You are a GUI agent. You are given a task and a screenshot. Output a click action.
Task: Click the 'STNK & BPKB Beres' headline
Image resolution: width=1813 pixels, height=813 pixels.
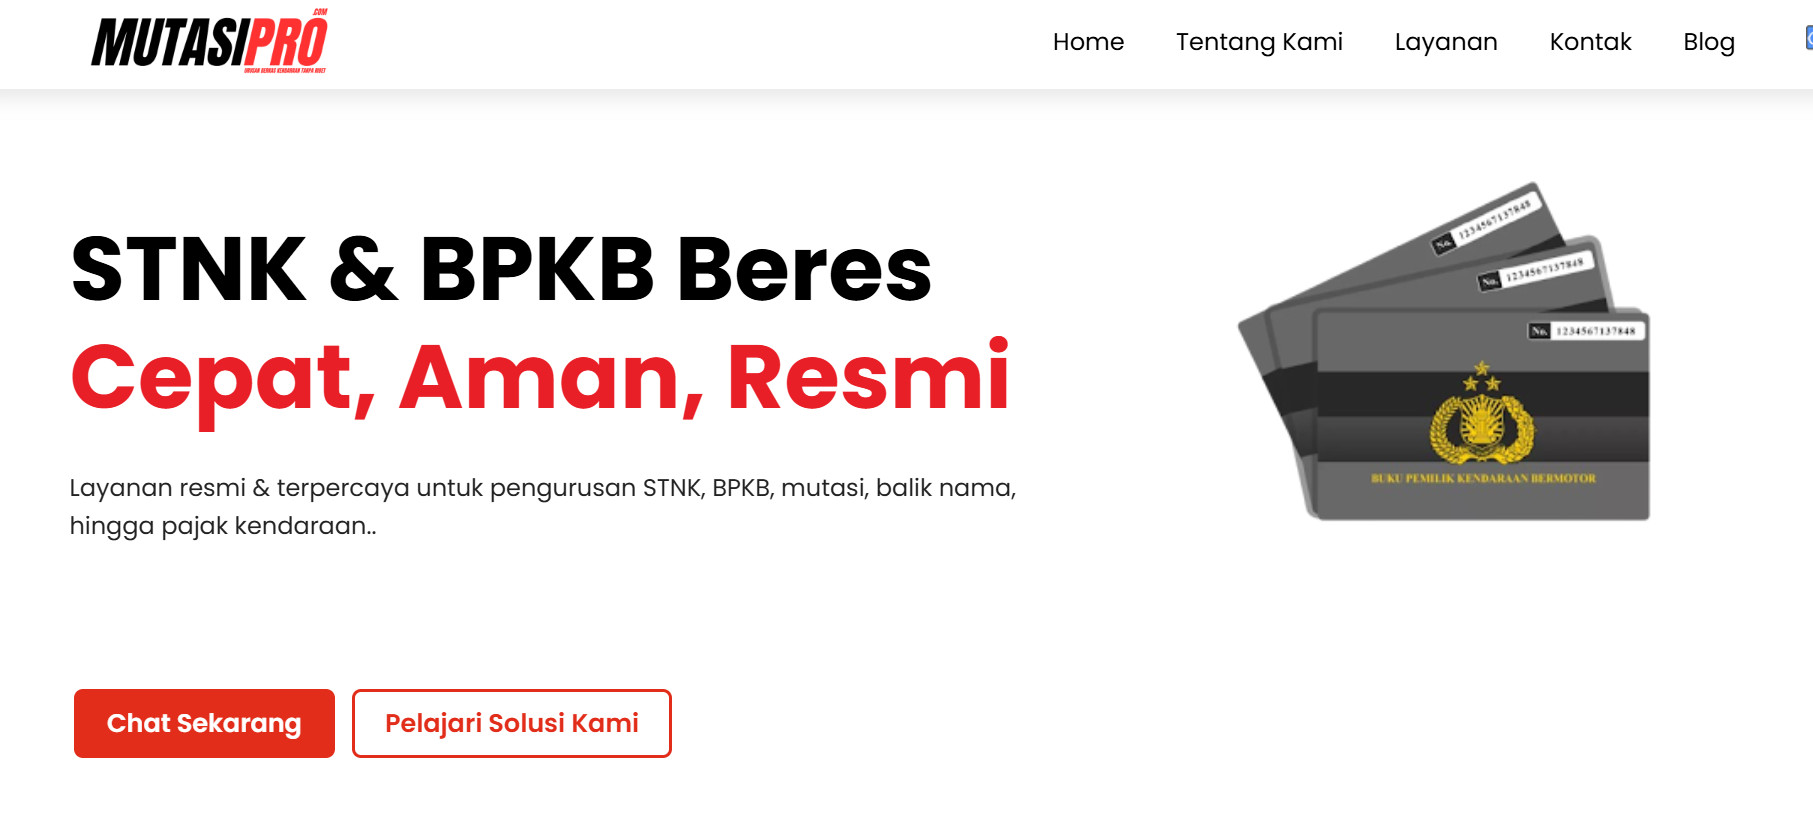[x=501, y=269]
